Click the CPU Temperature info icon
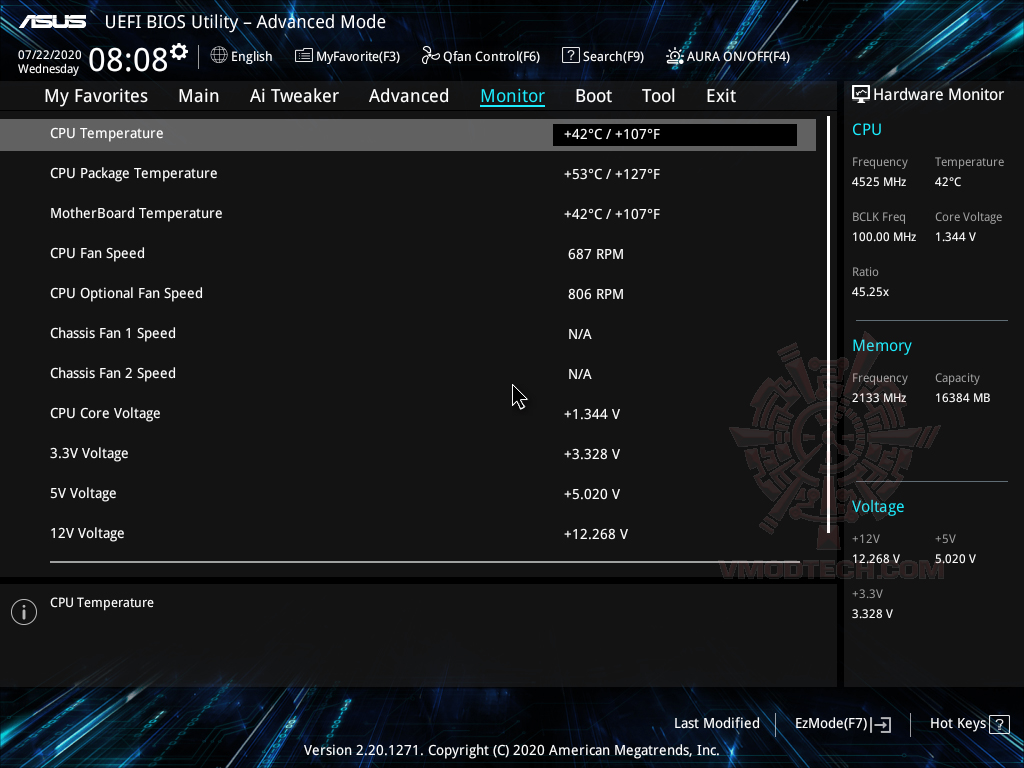This screenshot has width=1024, height=768. click(23, 611)
